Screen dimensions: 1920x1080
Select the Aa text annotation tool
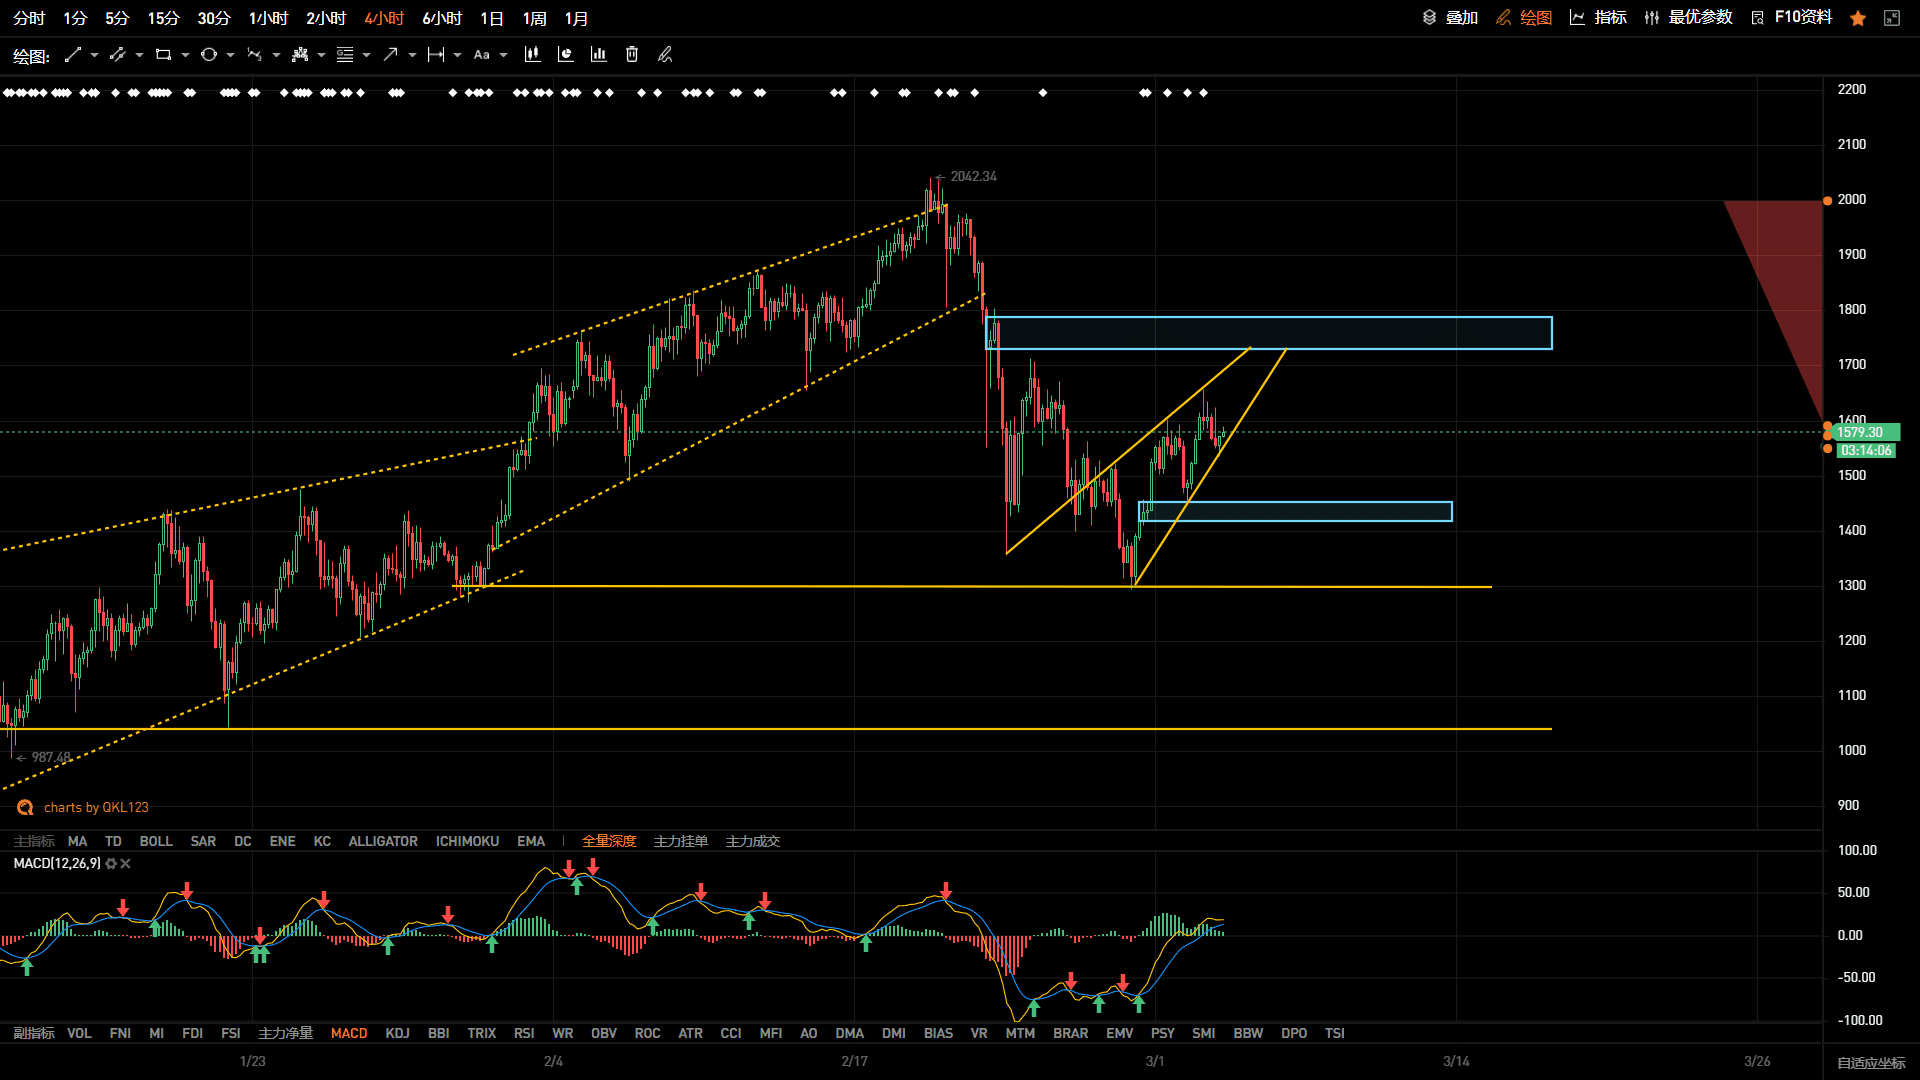point(482,55)
